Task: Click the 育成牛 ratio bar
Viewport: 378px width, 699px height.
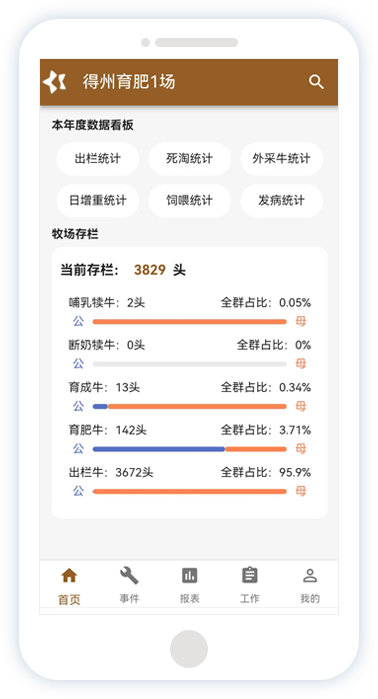Action: click(x=189, y=407)
